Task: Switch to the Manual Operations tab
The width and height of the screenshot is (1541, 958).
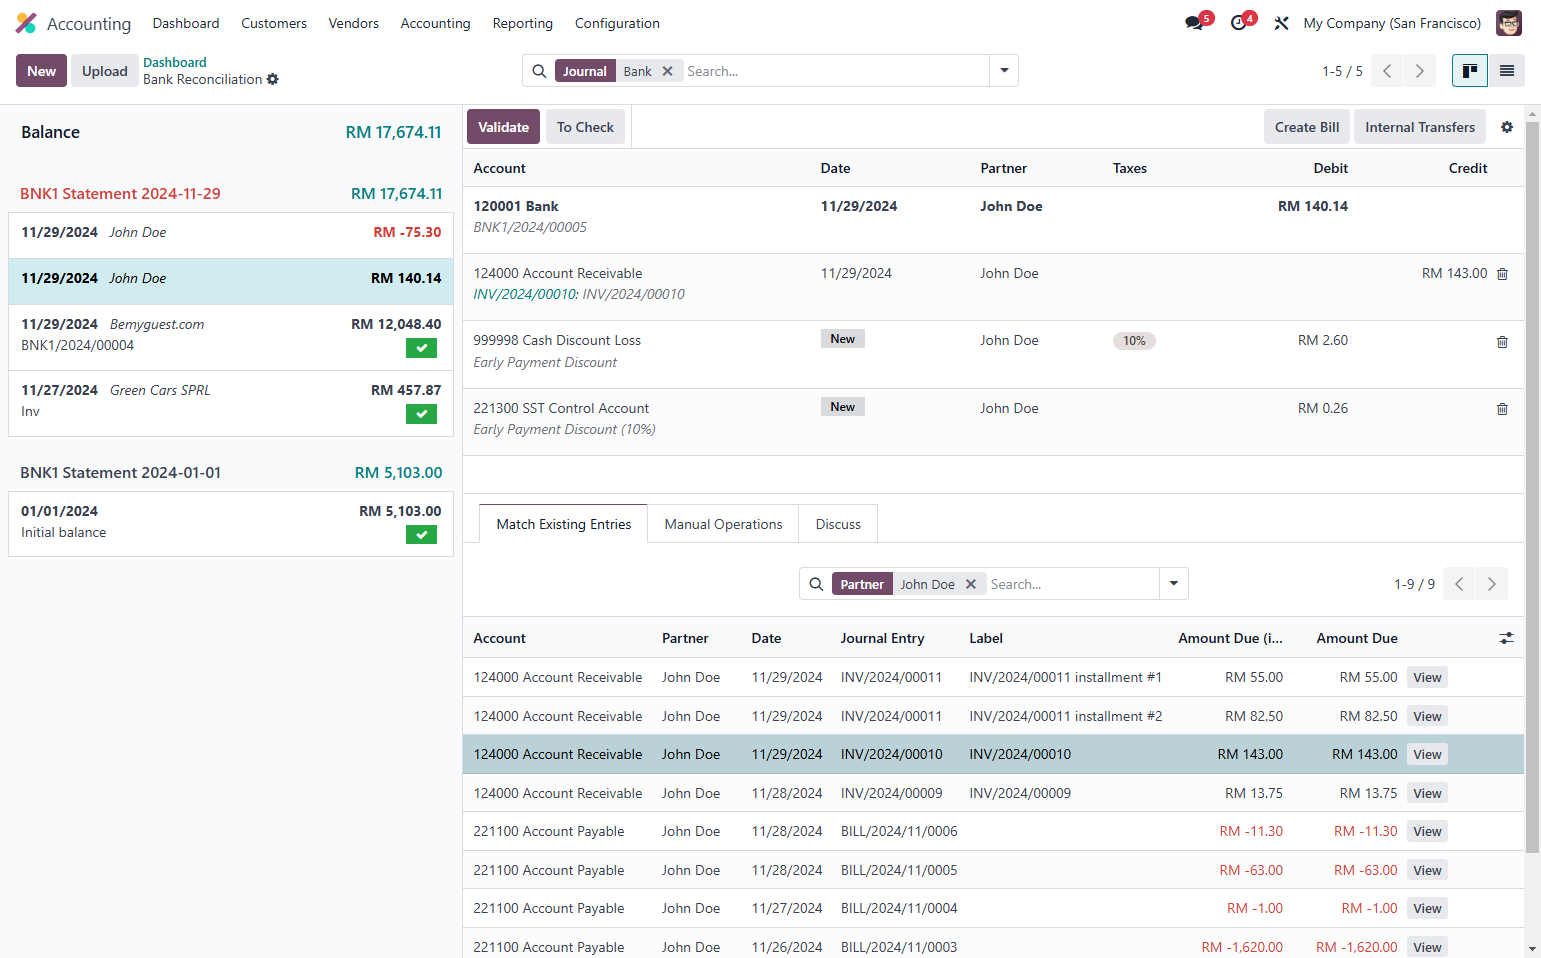Action: [724, 524]
